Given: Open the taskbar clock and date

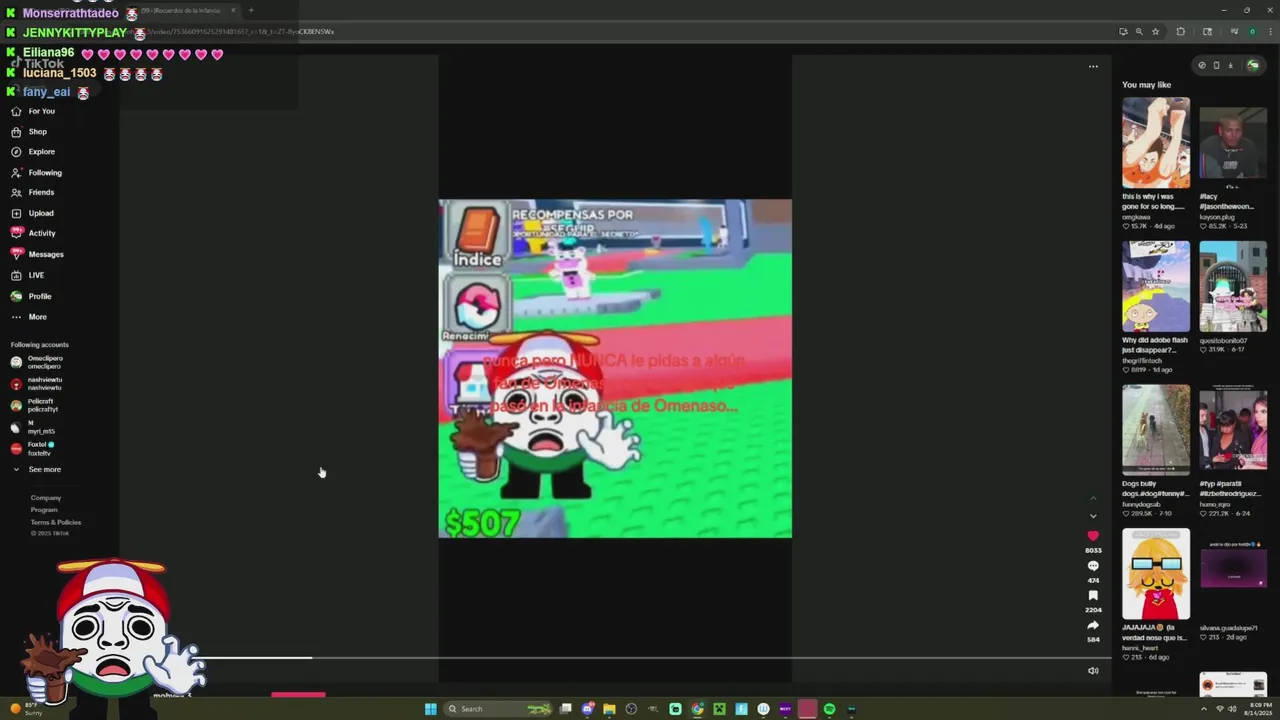Looking at the screenshot, I should 1257,709.
